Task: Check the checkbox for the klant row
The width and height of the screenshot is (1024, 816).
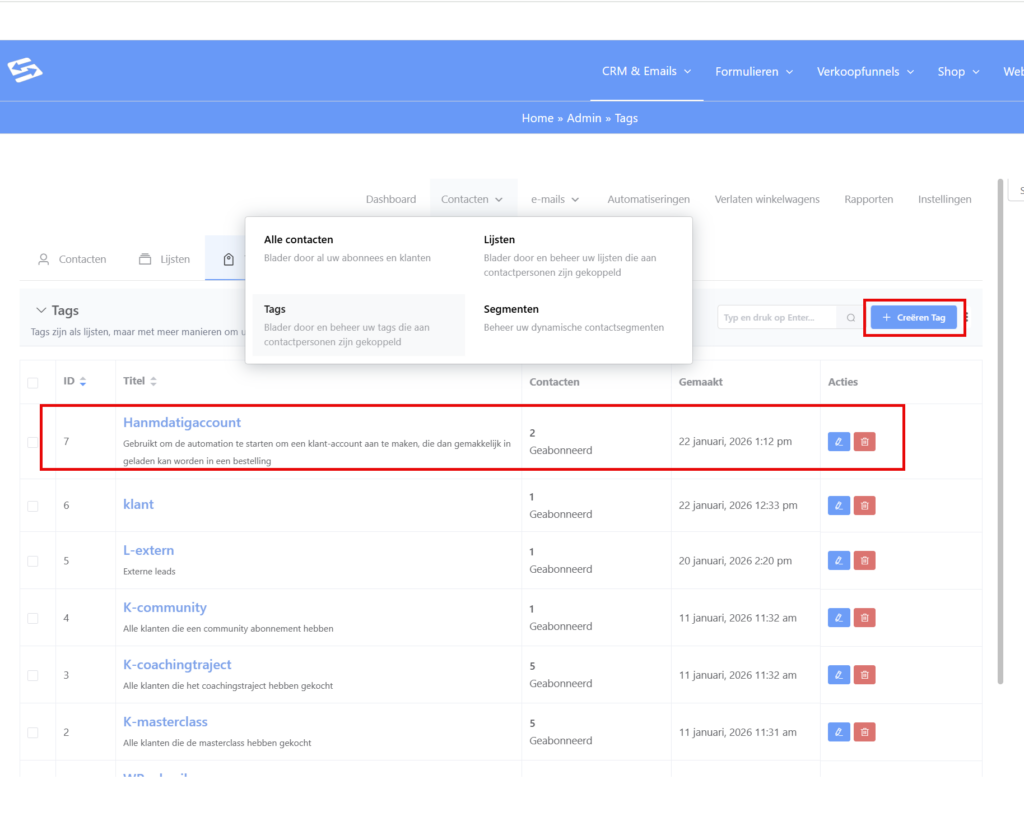Action: click(x=33, y=506)
